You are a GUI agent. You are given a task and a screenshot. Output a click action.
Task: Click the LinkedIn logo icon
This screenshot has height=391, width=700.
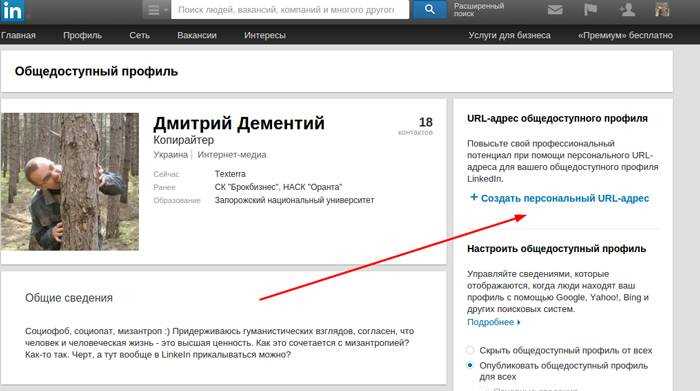tap(12, 10)
